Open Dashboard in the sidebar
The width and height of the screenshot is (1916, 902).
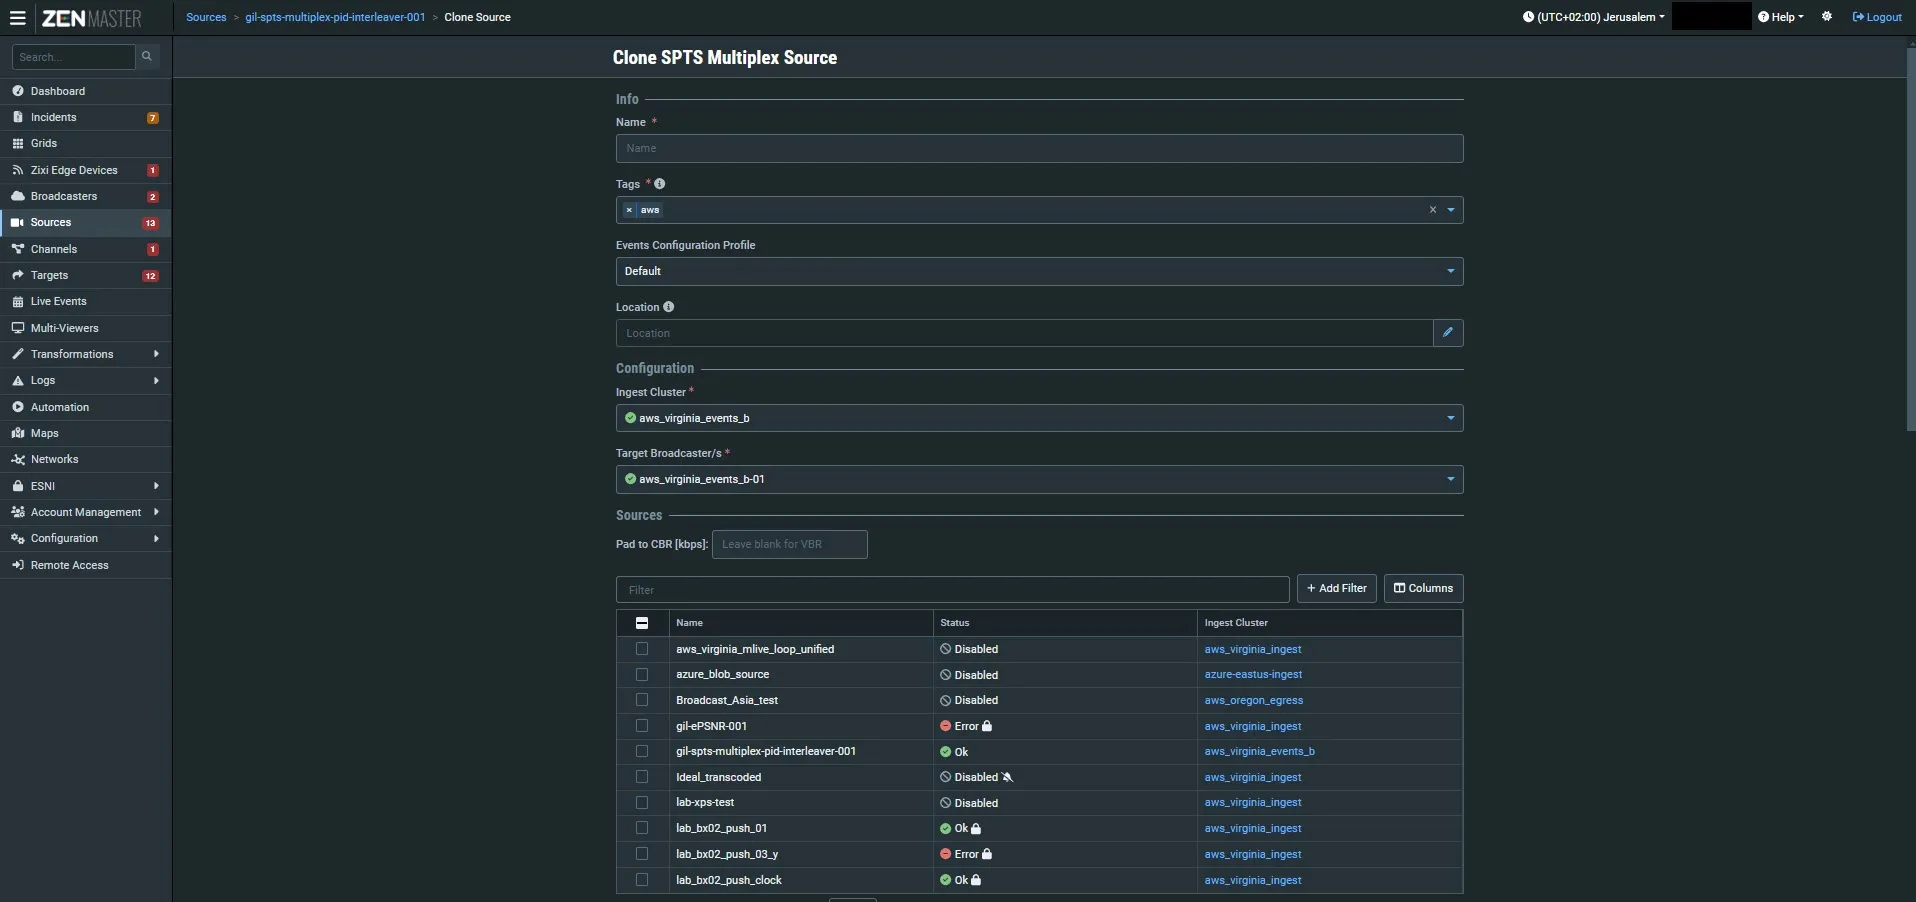[86, 91]
